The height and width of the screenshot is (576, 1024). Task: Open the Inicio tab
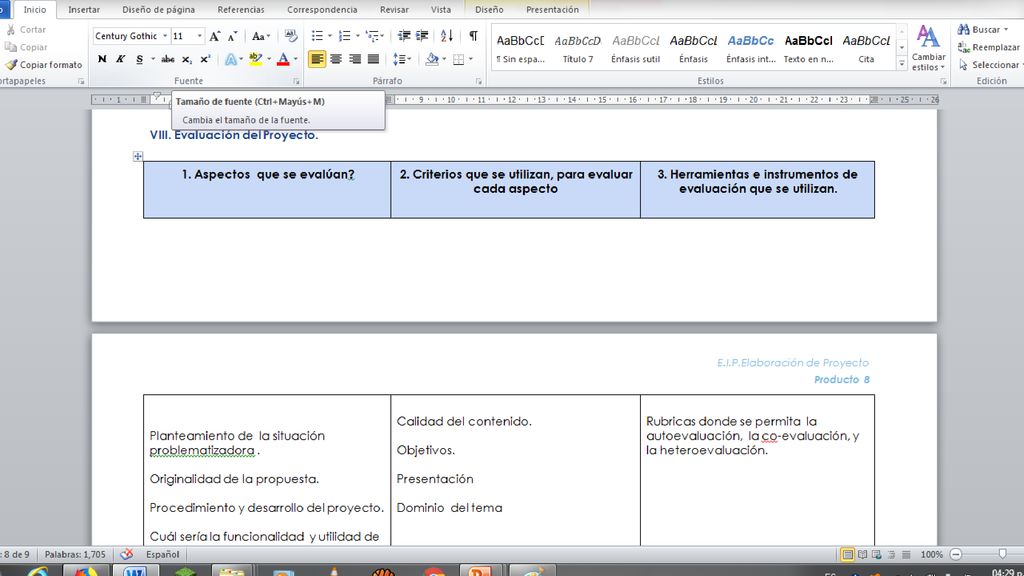pyautogui.click(x=35, y=10)
